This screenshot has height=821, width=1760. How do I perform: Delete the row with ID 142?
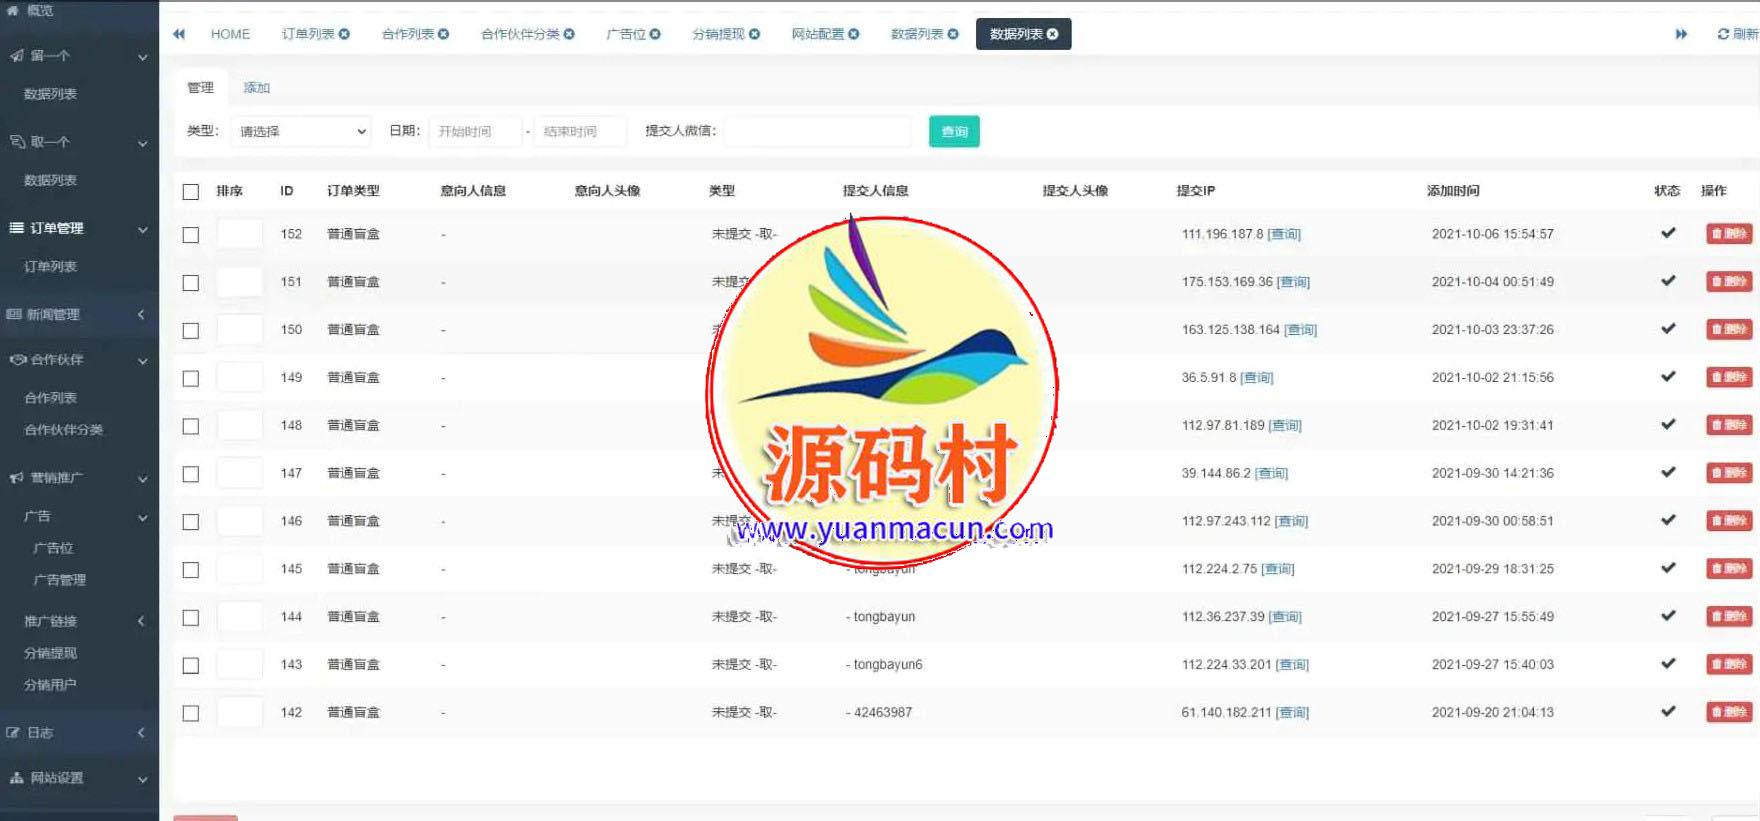pos(1728,712)
